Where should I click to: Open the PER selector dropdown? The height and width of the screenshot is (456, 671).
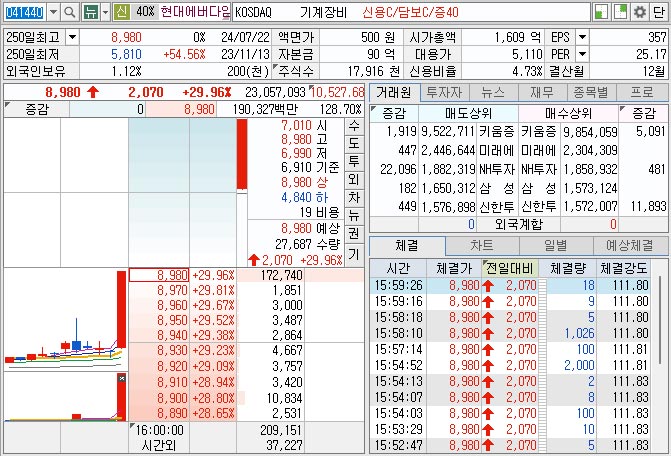[x=582, y=54]
